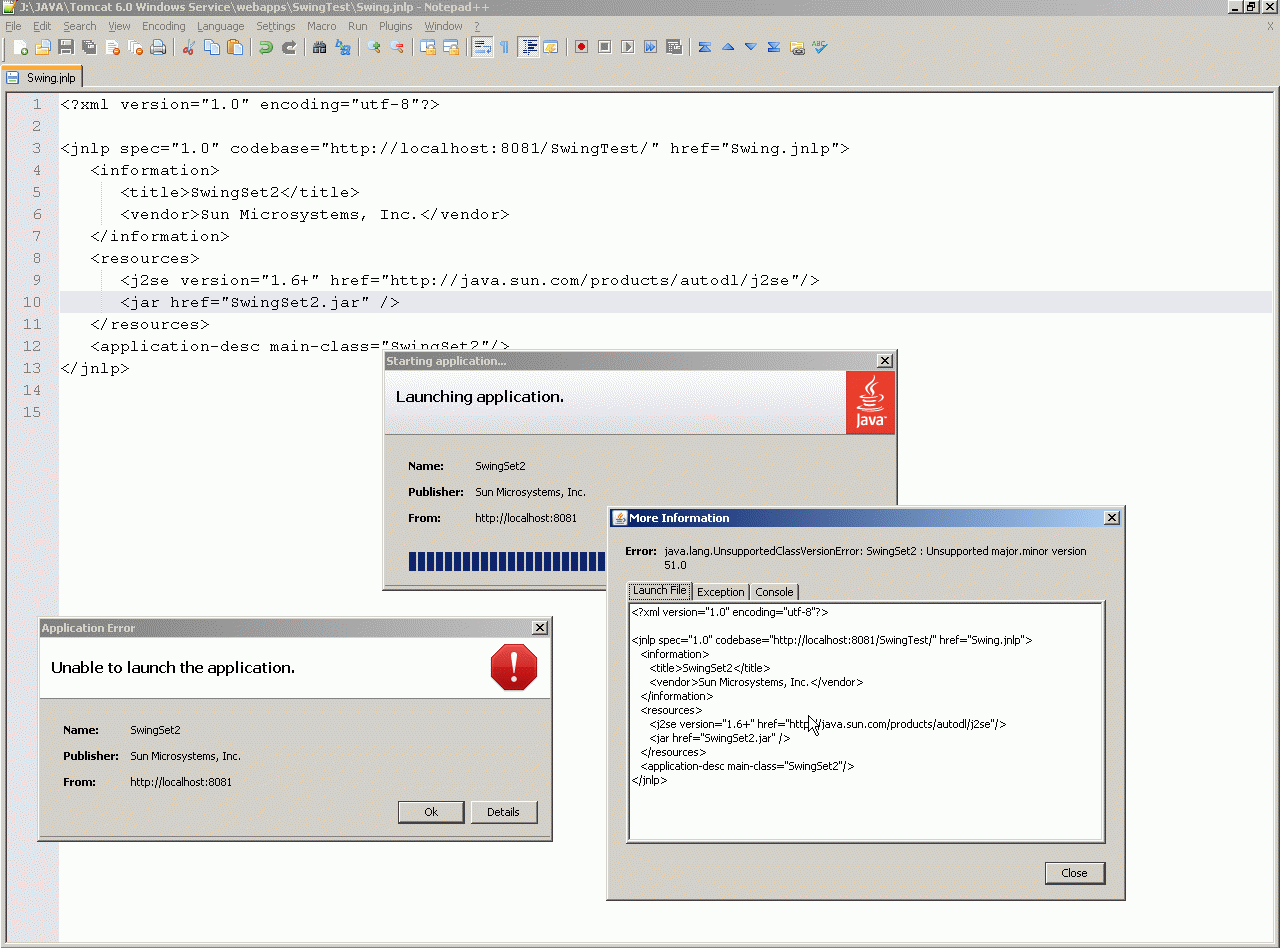The image size is (1280, 948).
Task: Open the Settings menu
Action: (x=276, y=26)
